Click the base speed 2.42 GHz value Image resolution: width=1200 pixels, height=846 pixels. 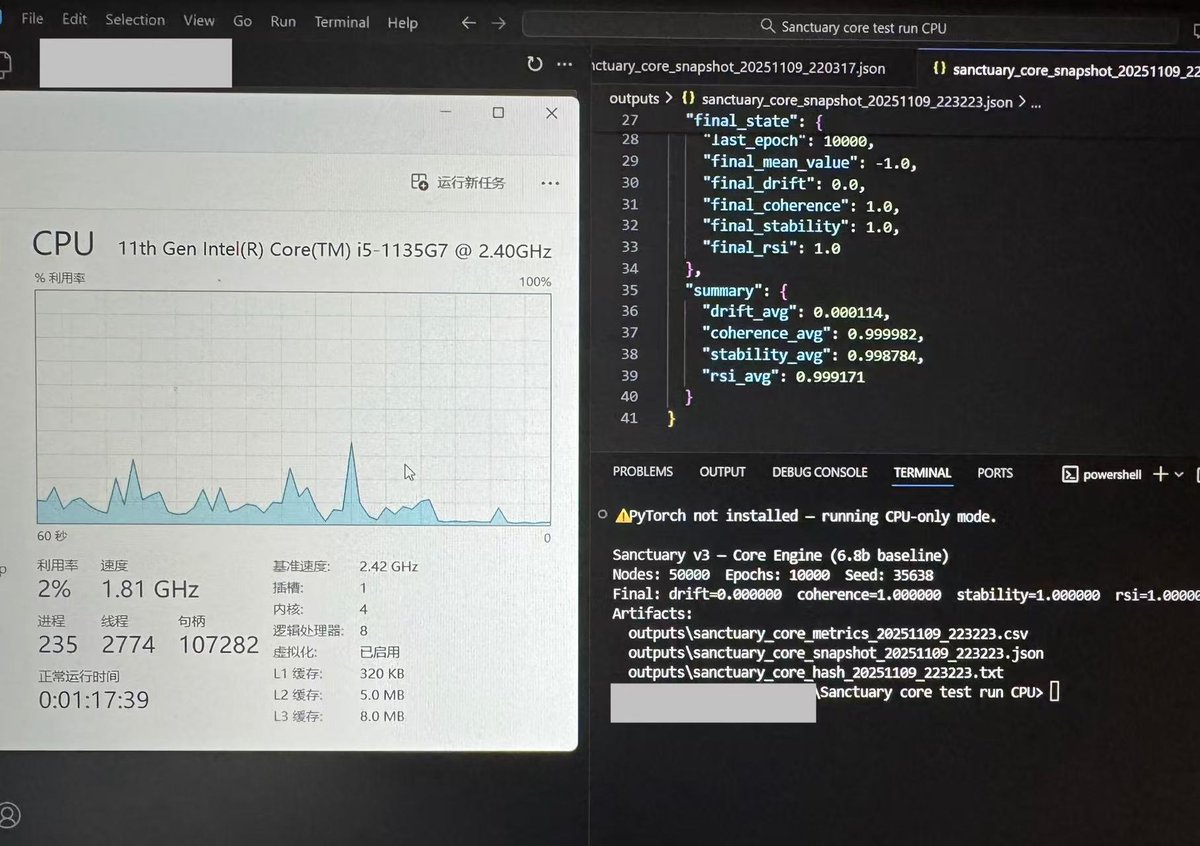(389, 566)
